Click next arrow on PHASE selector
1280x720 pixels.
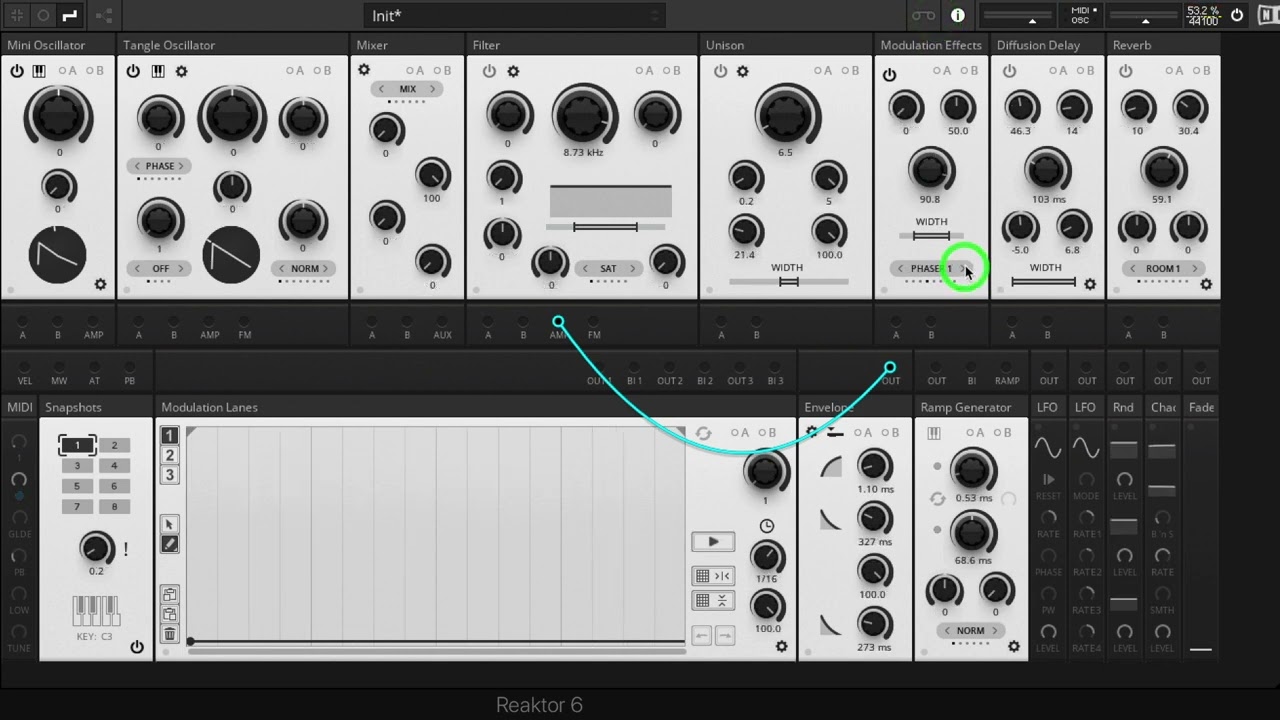[183, 166]
